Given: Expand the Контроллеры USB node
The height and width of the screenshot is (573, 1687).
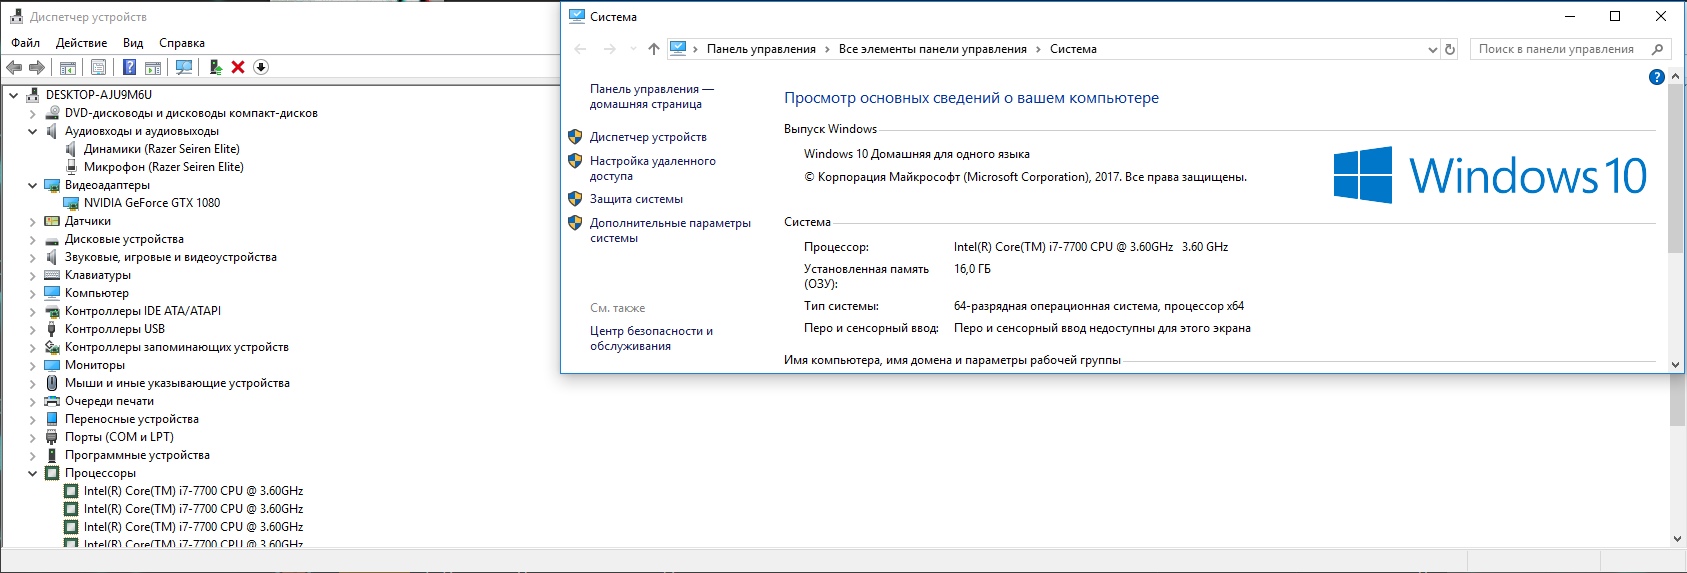Looking at the screenshot, I should [33, 329].
